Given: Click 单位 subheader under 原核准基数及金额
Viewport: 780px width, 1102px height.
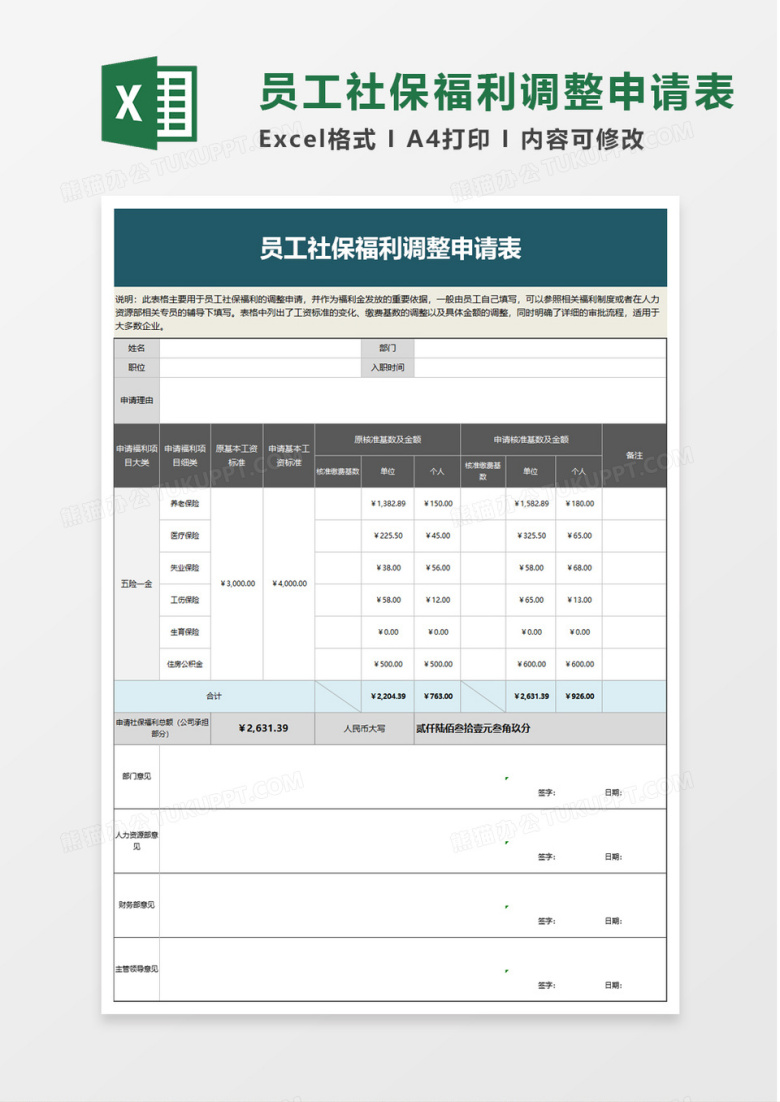Looking at the screenshot, I should (x=388, y=472).
